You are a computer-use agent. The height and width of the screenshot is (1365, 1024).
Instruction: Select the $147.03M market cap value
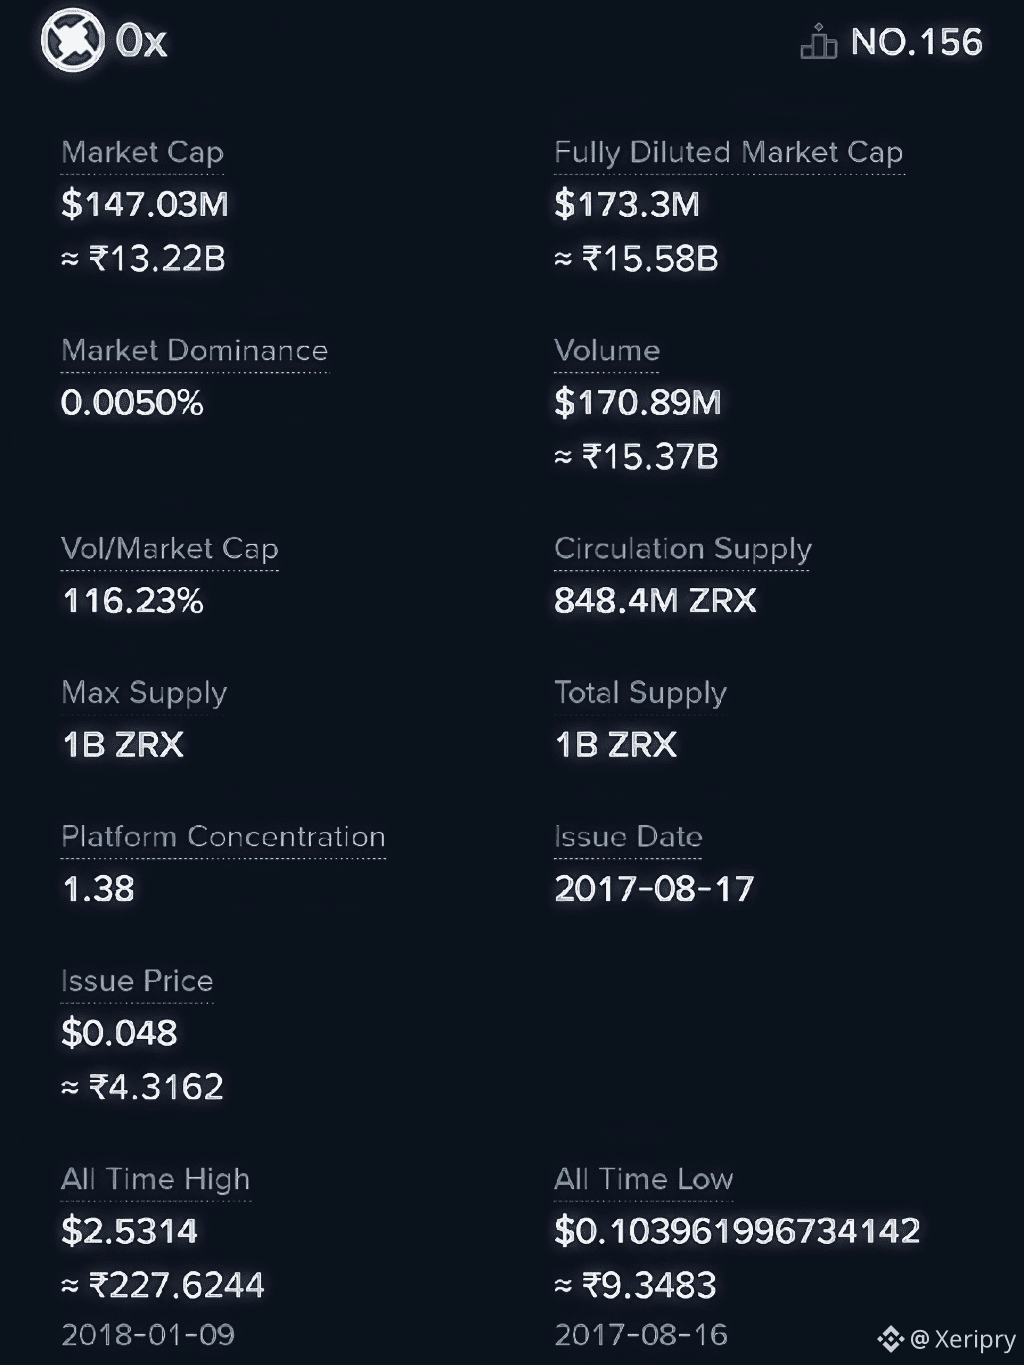[145, 204]
